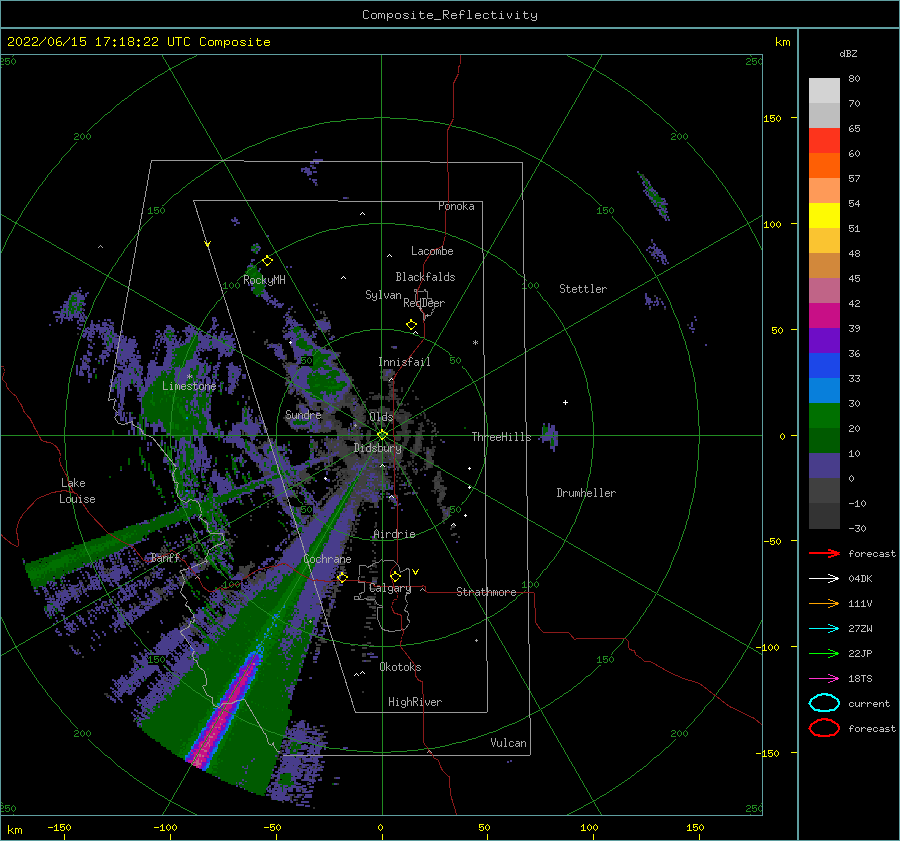Click the plus marker east of ThreeHills
This screenshot has width=900, height=841.
coord(565,402)
